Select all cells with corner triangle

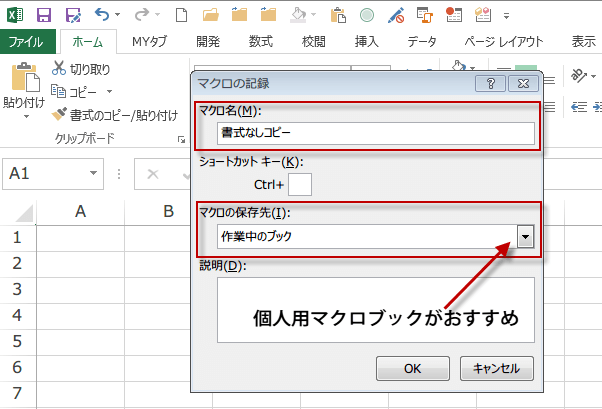coord(25,213)
